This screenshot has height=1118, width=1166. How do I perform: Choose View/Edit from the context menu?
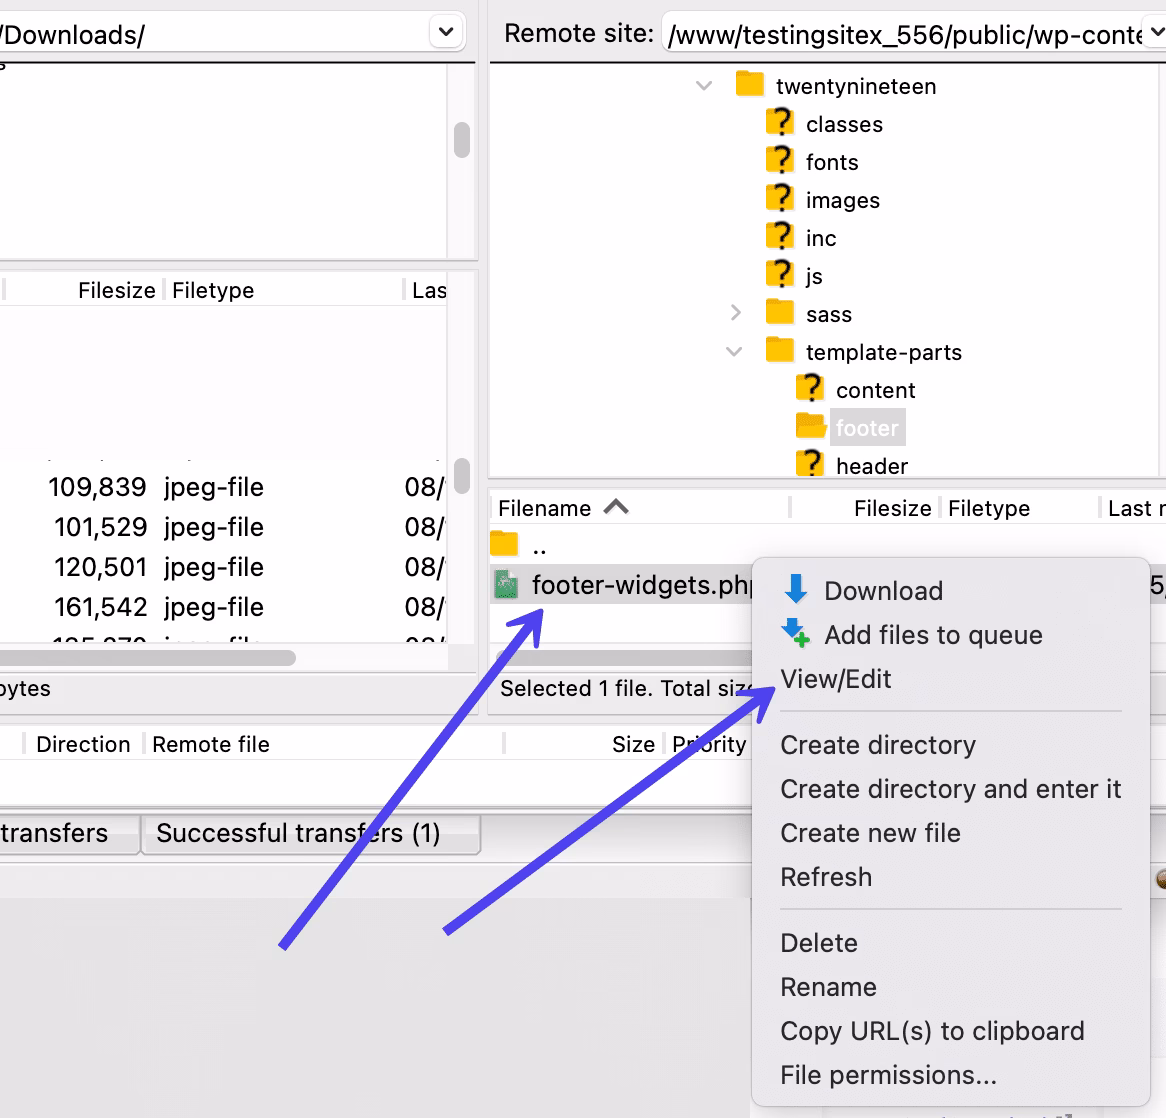836,679
